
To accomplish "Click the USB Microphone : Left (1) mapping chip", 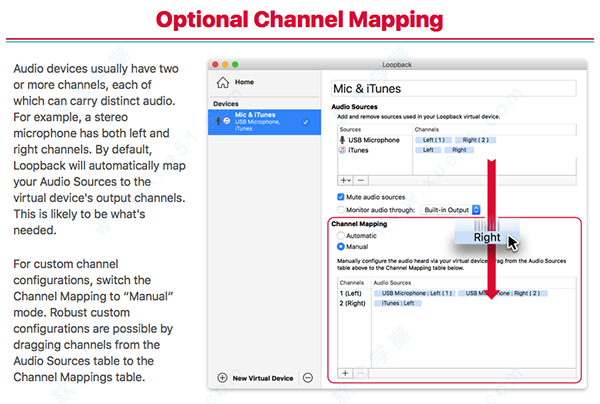I will [x=414, y=293].
